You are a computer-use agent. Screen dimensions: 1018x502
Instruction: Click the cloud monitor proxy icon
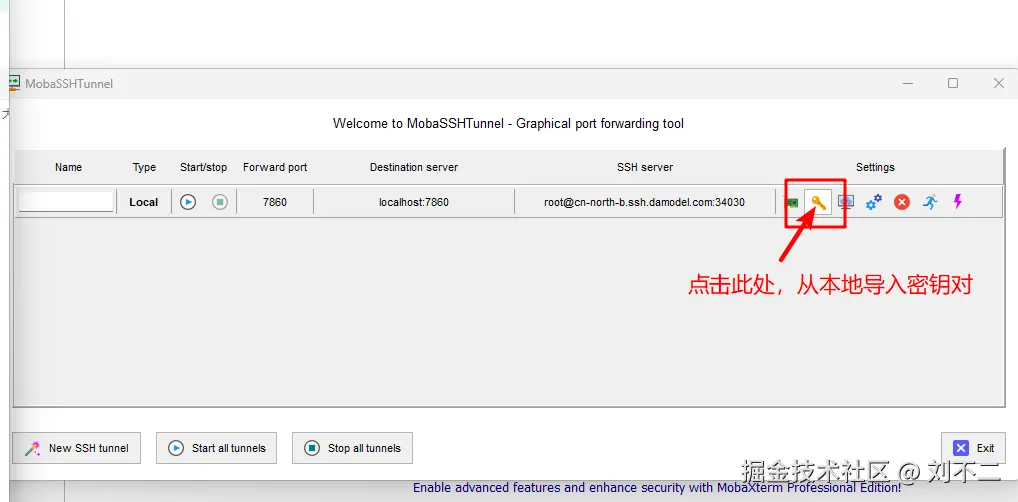coord(845,202)
